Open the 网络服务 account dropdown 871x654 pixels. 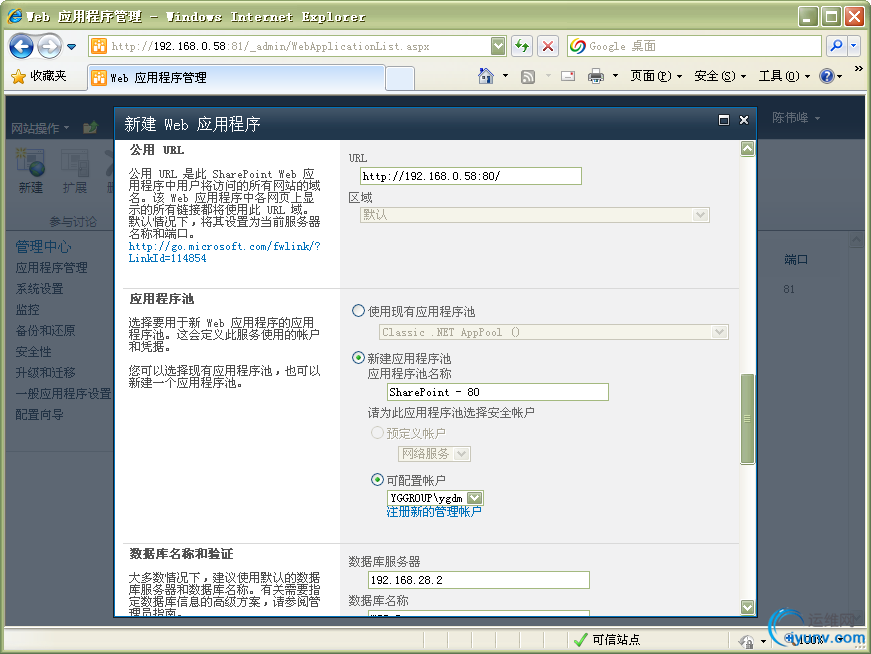click(x=434, y=454)
